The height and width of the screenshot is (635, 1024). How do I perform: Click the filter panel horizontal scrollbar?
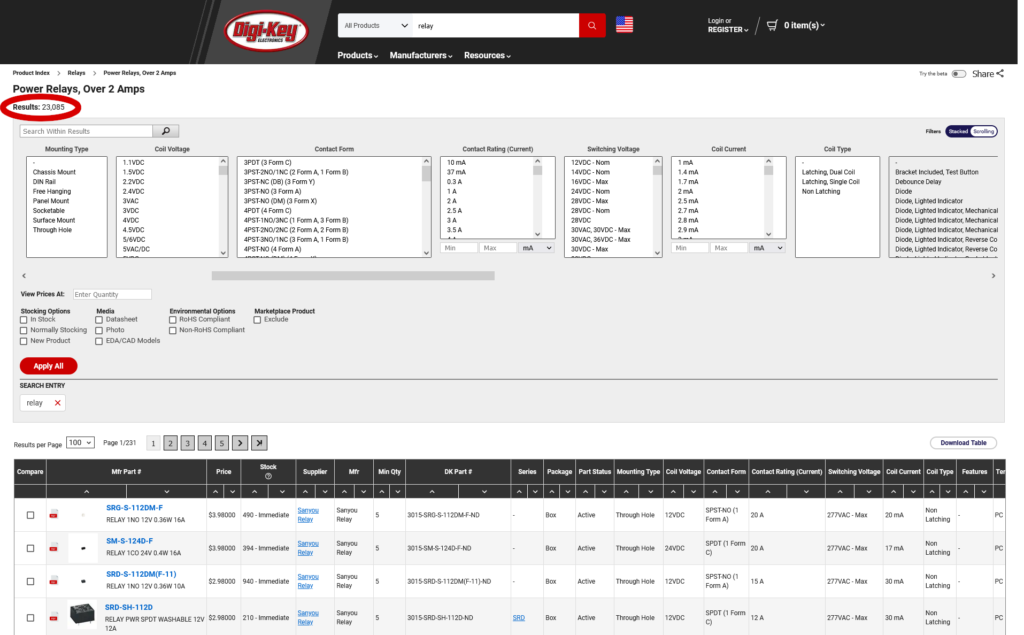tap(353, 276)
